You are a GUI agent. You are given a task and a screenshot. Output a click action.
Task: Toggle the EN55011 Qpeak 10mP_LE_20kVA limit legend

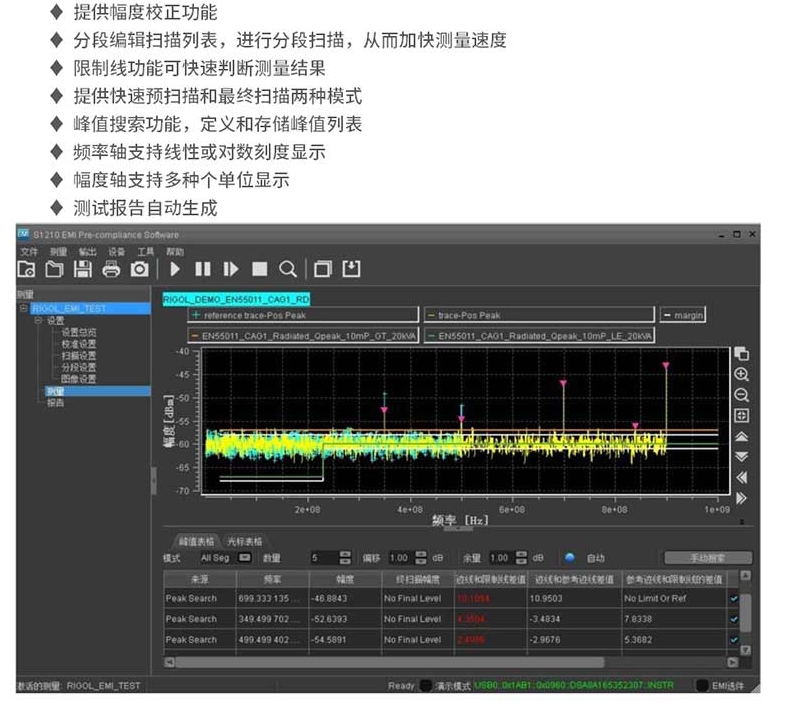pos(539,336)
